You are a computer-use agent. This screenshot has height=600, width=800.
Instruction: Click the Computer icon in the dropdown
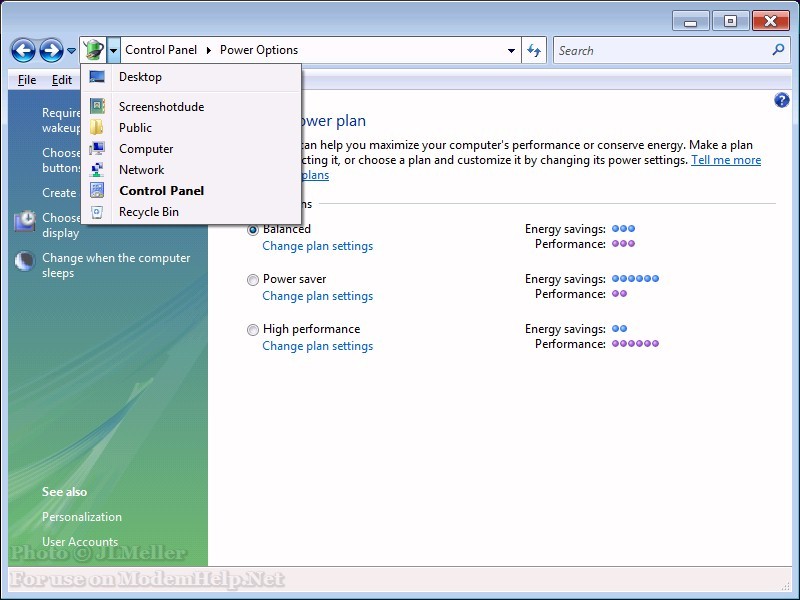point(97,148)
